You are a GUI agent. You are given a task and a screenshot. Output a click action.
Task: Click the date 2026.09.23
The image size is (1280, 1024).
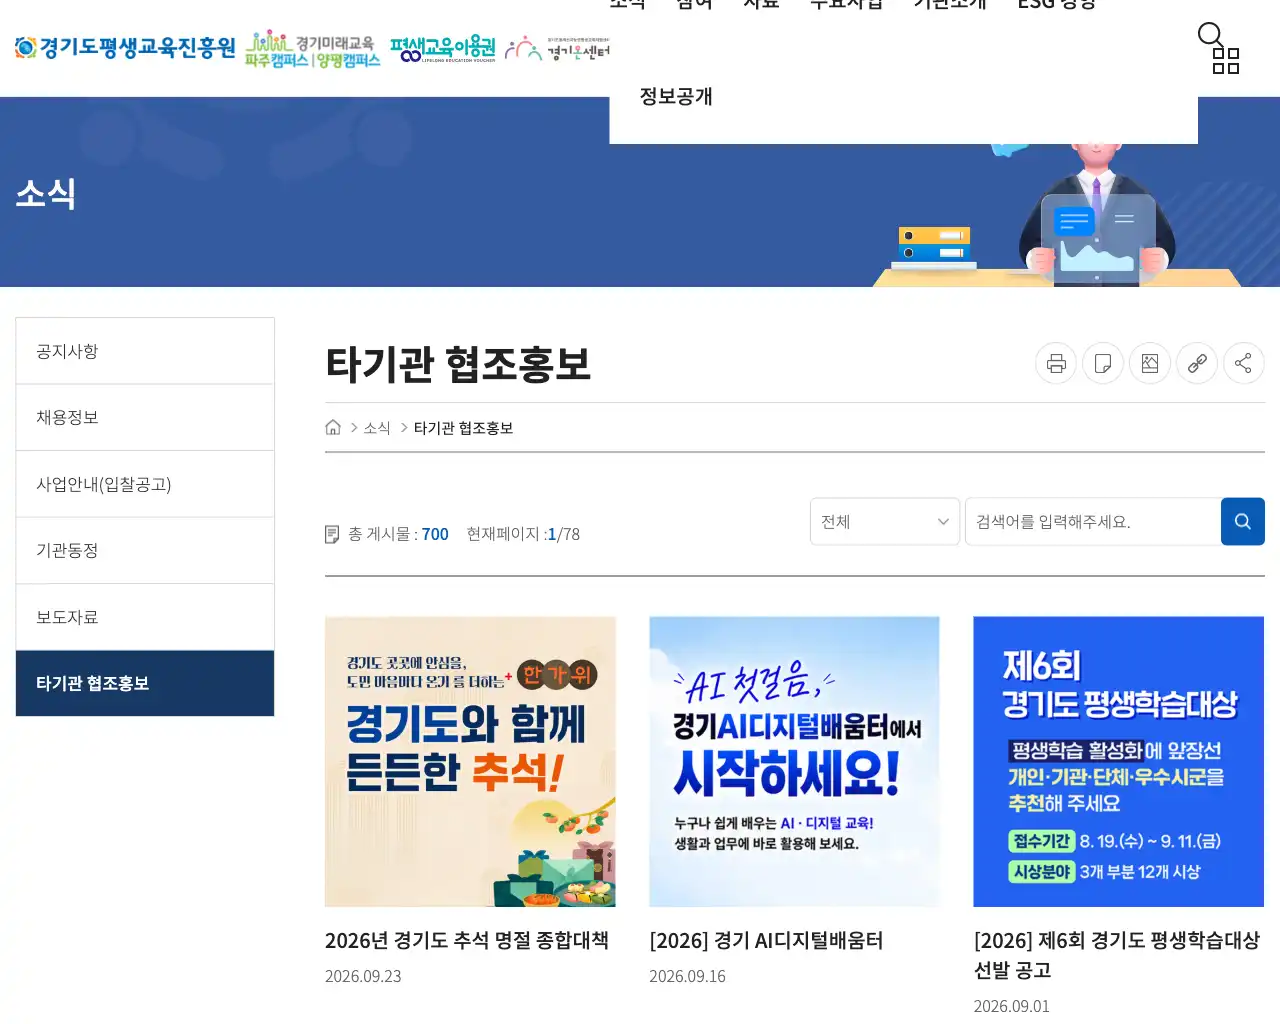[363, 976]
